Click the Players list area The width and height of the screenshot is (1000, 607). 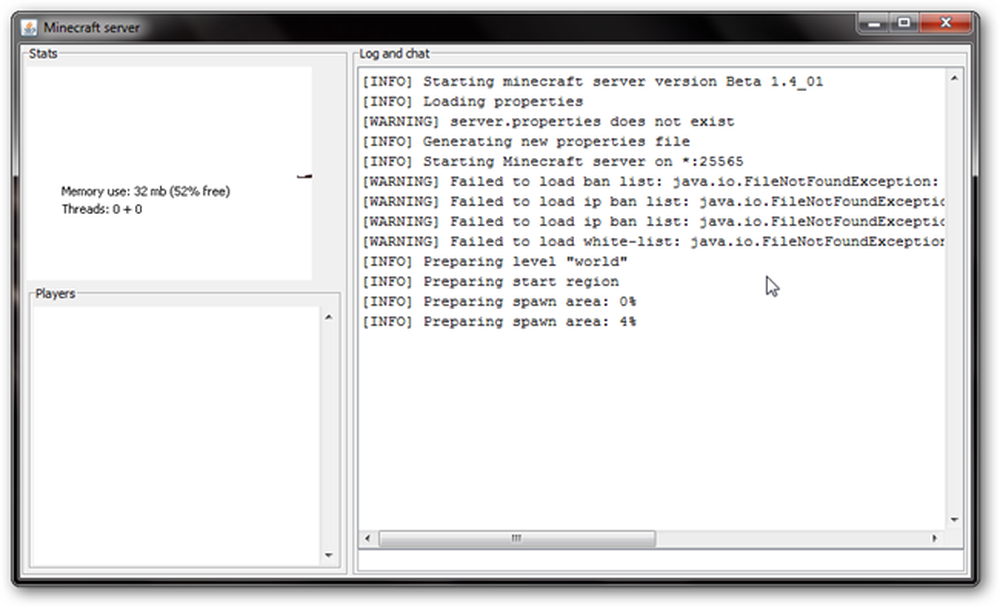click(176, 436)
